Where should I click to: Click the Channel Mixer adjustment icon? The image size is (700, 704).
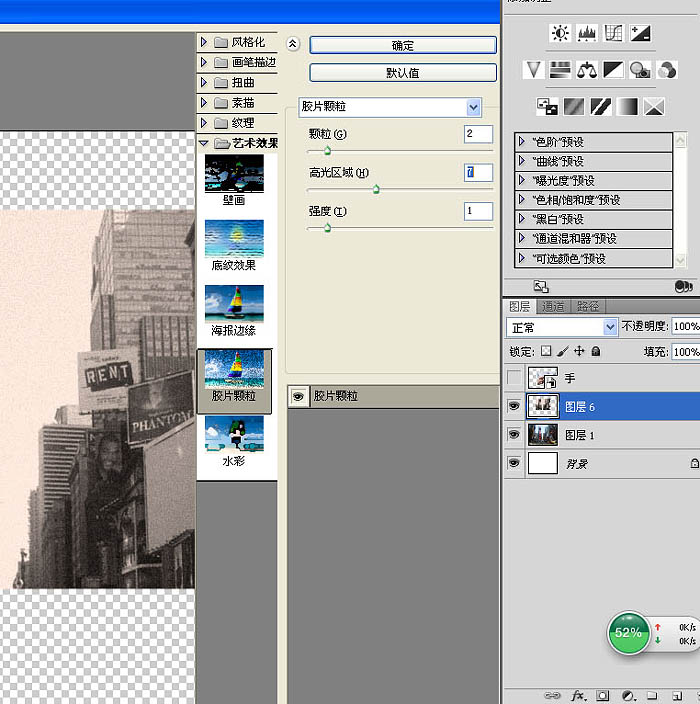point(667,70)
